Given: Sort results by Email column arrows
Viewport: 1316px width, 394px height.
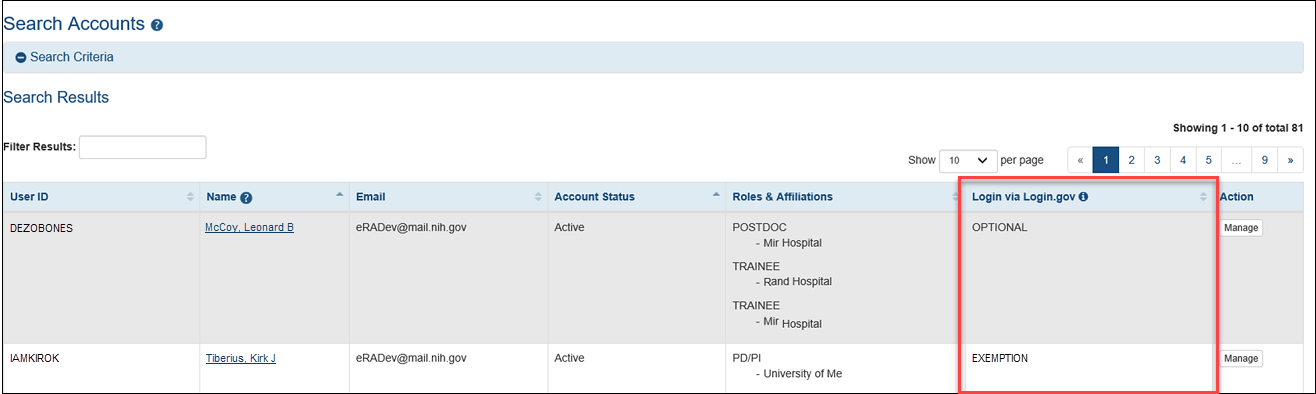Looking at the screenshot, I should 538,197.
